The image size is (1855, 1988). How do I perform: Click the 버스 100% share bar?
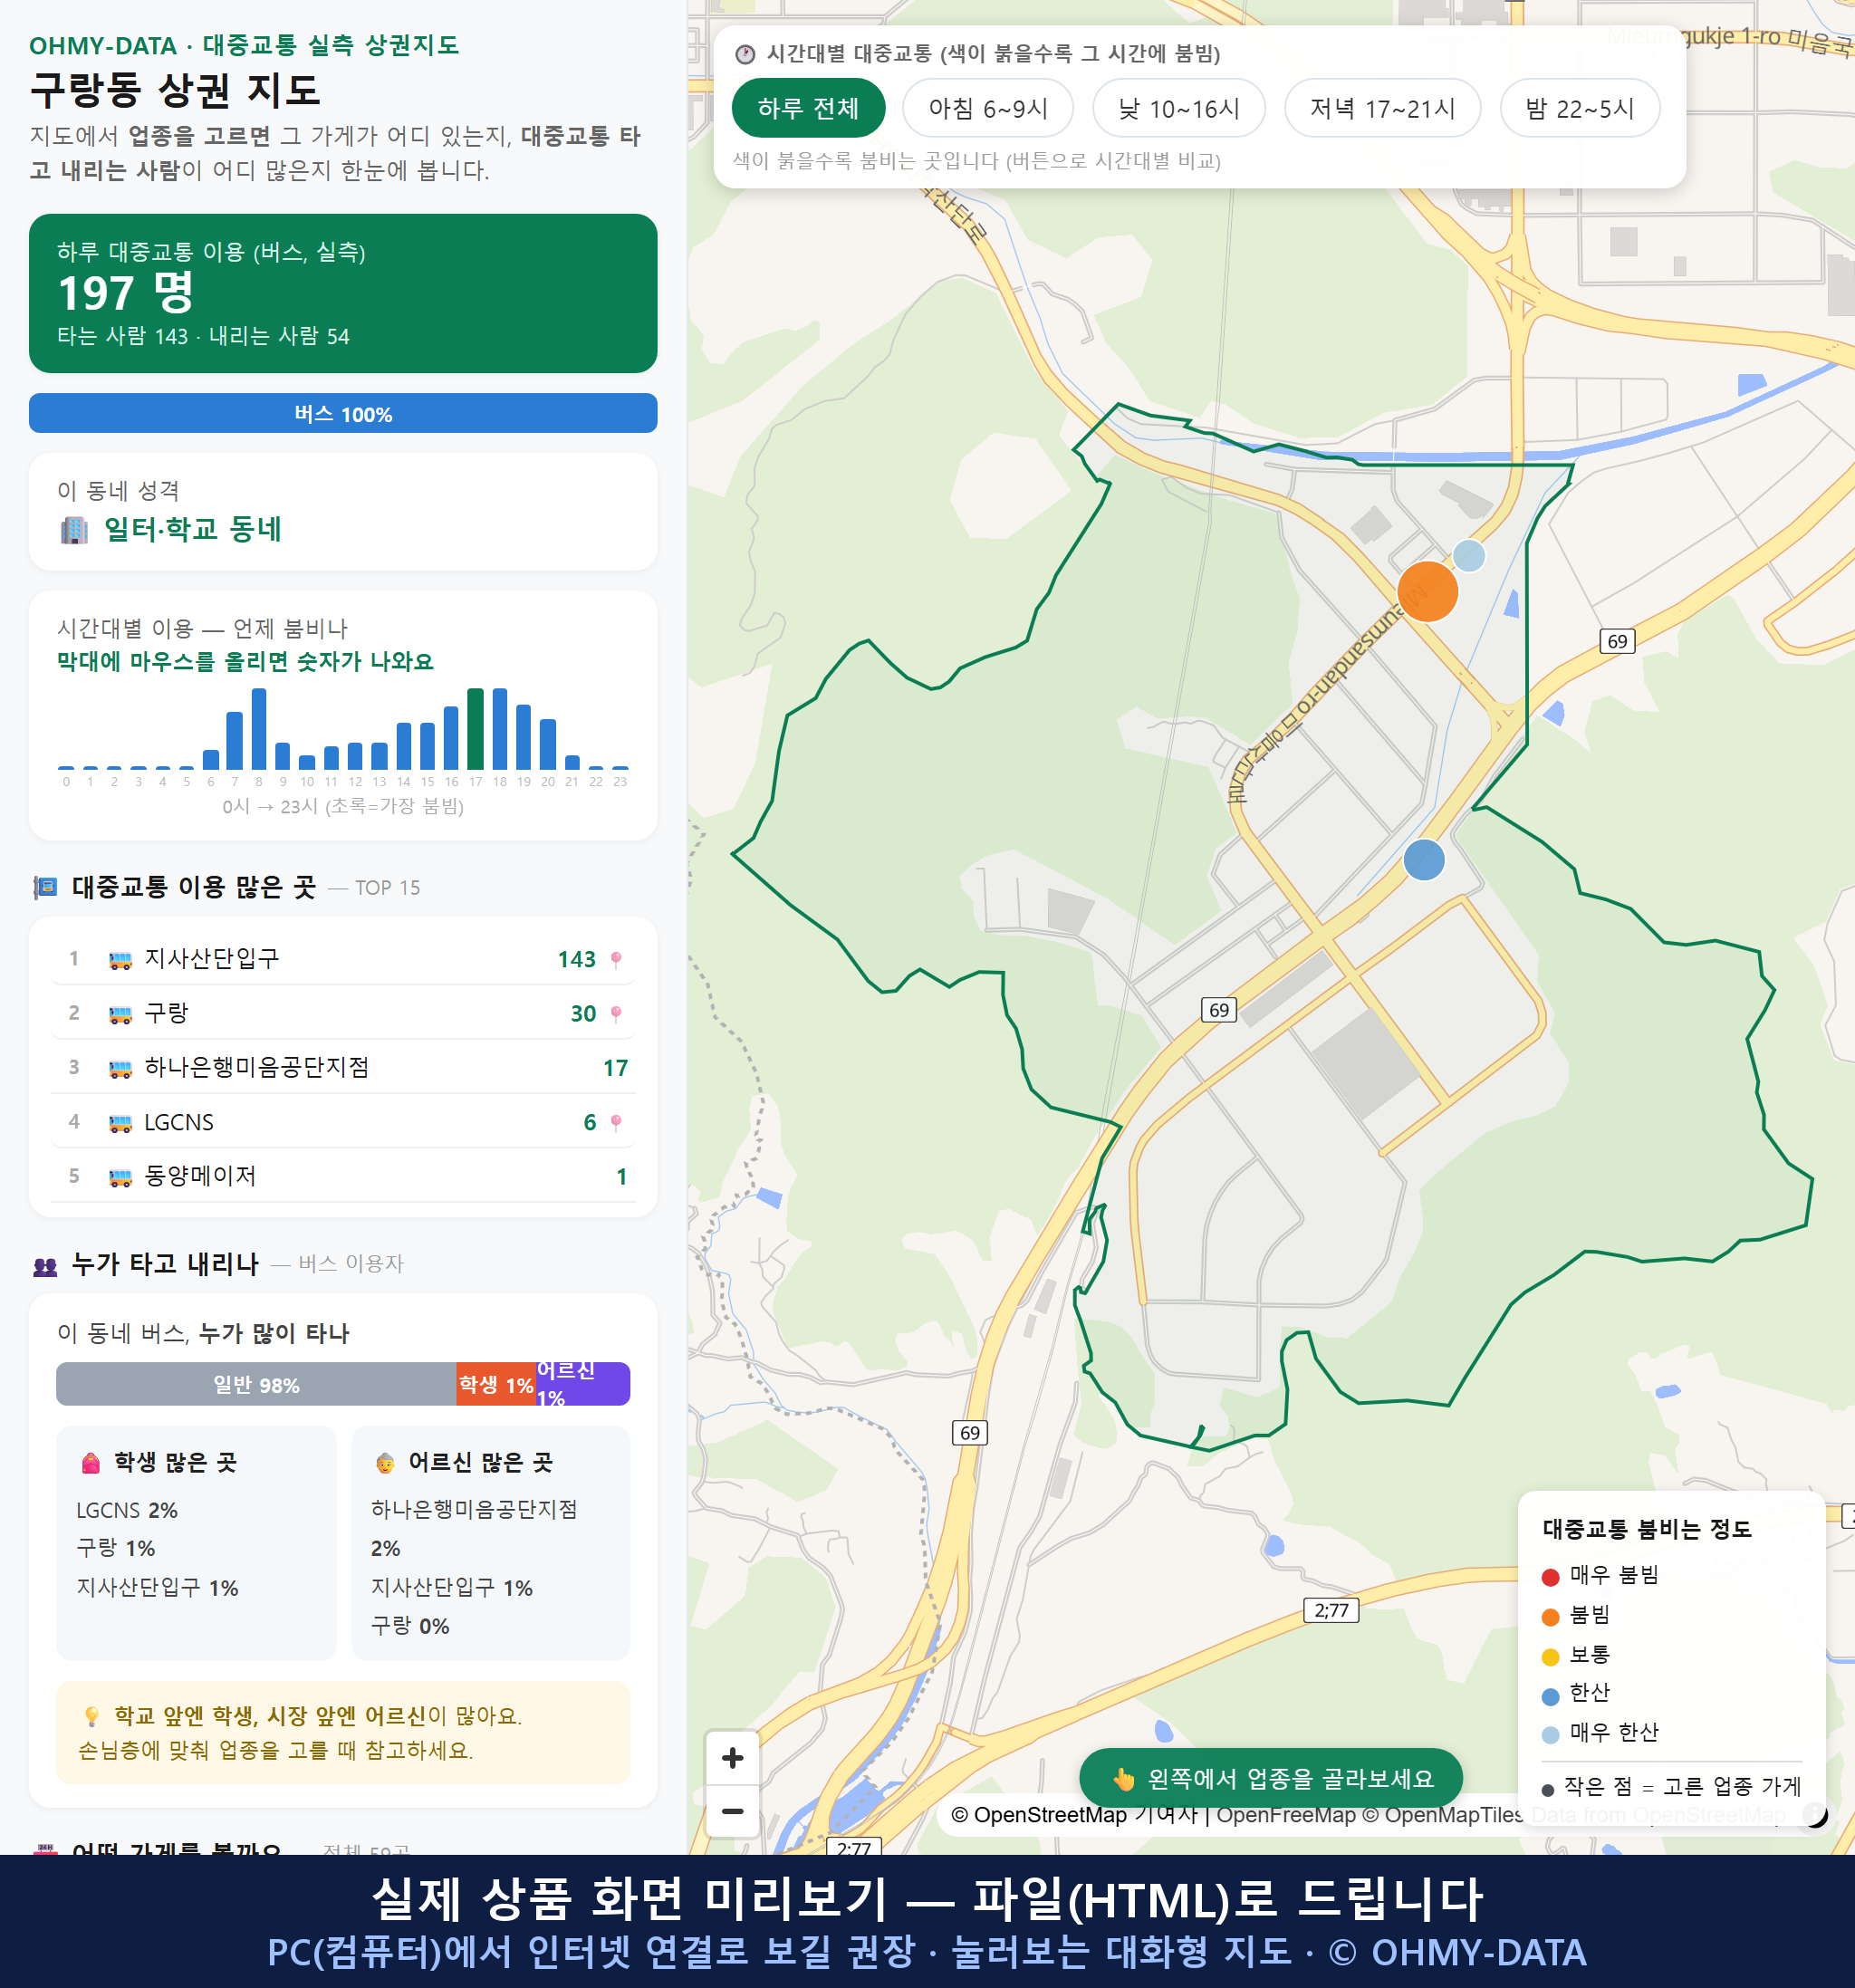pyautogui.click(x=343, y=414)
